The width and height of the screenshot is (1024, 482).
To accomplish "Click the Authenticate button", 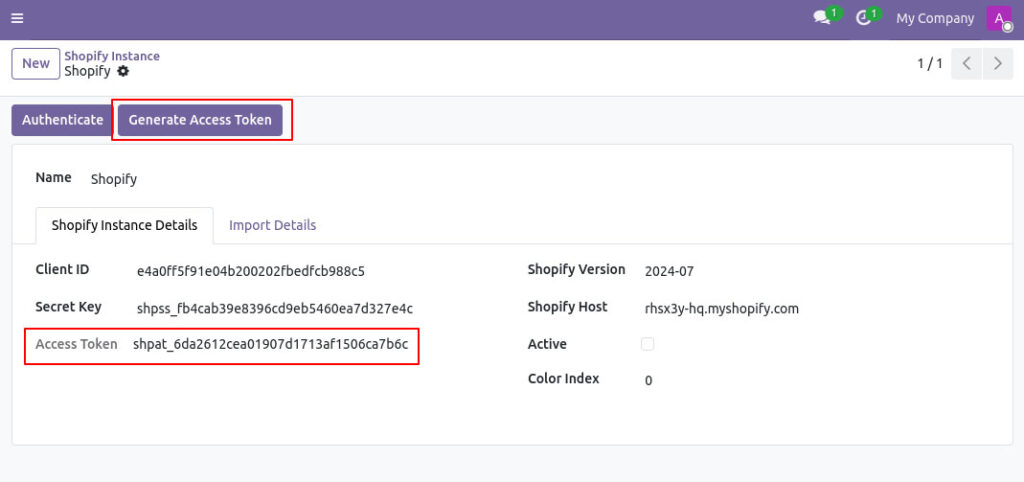I will coord(62,120).
